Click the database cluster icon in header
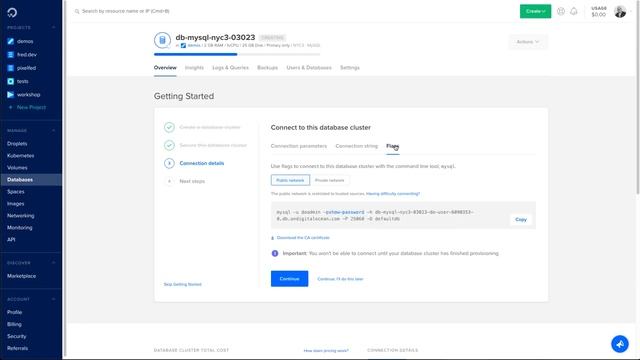The width and height of the screenshot is (640, 360). (x=162, y=40)
